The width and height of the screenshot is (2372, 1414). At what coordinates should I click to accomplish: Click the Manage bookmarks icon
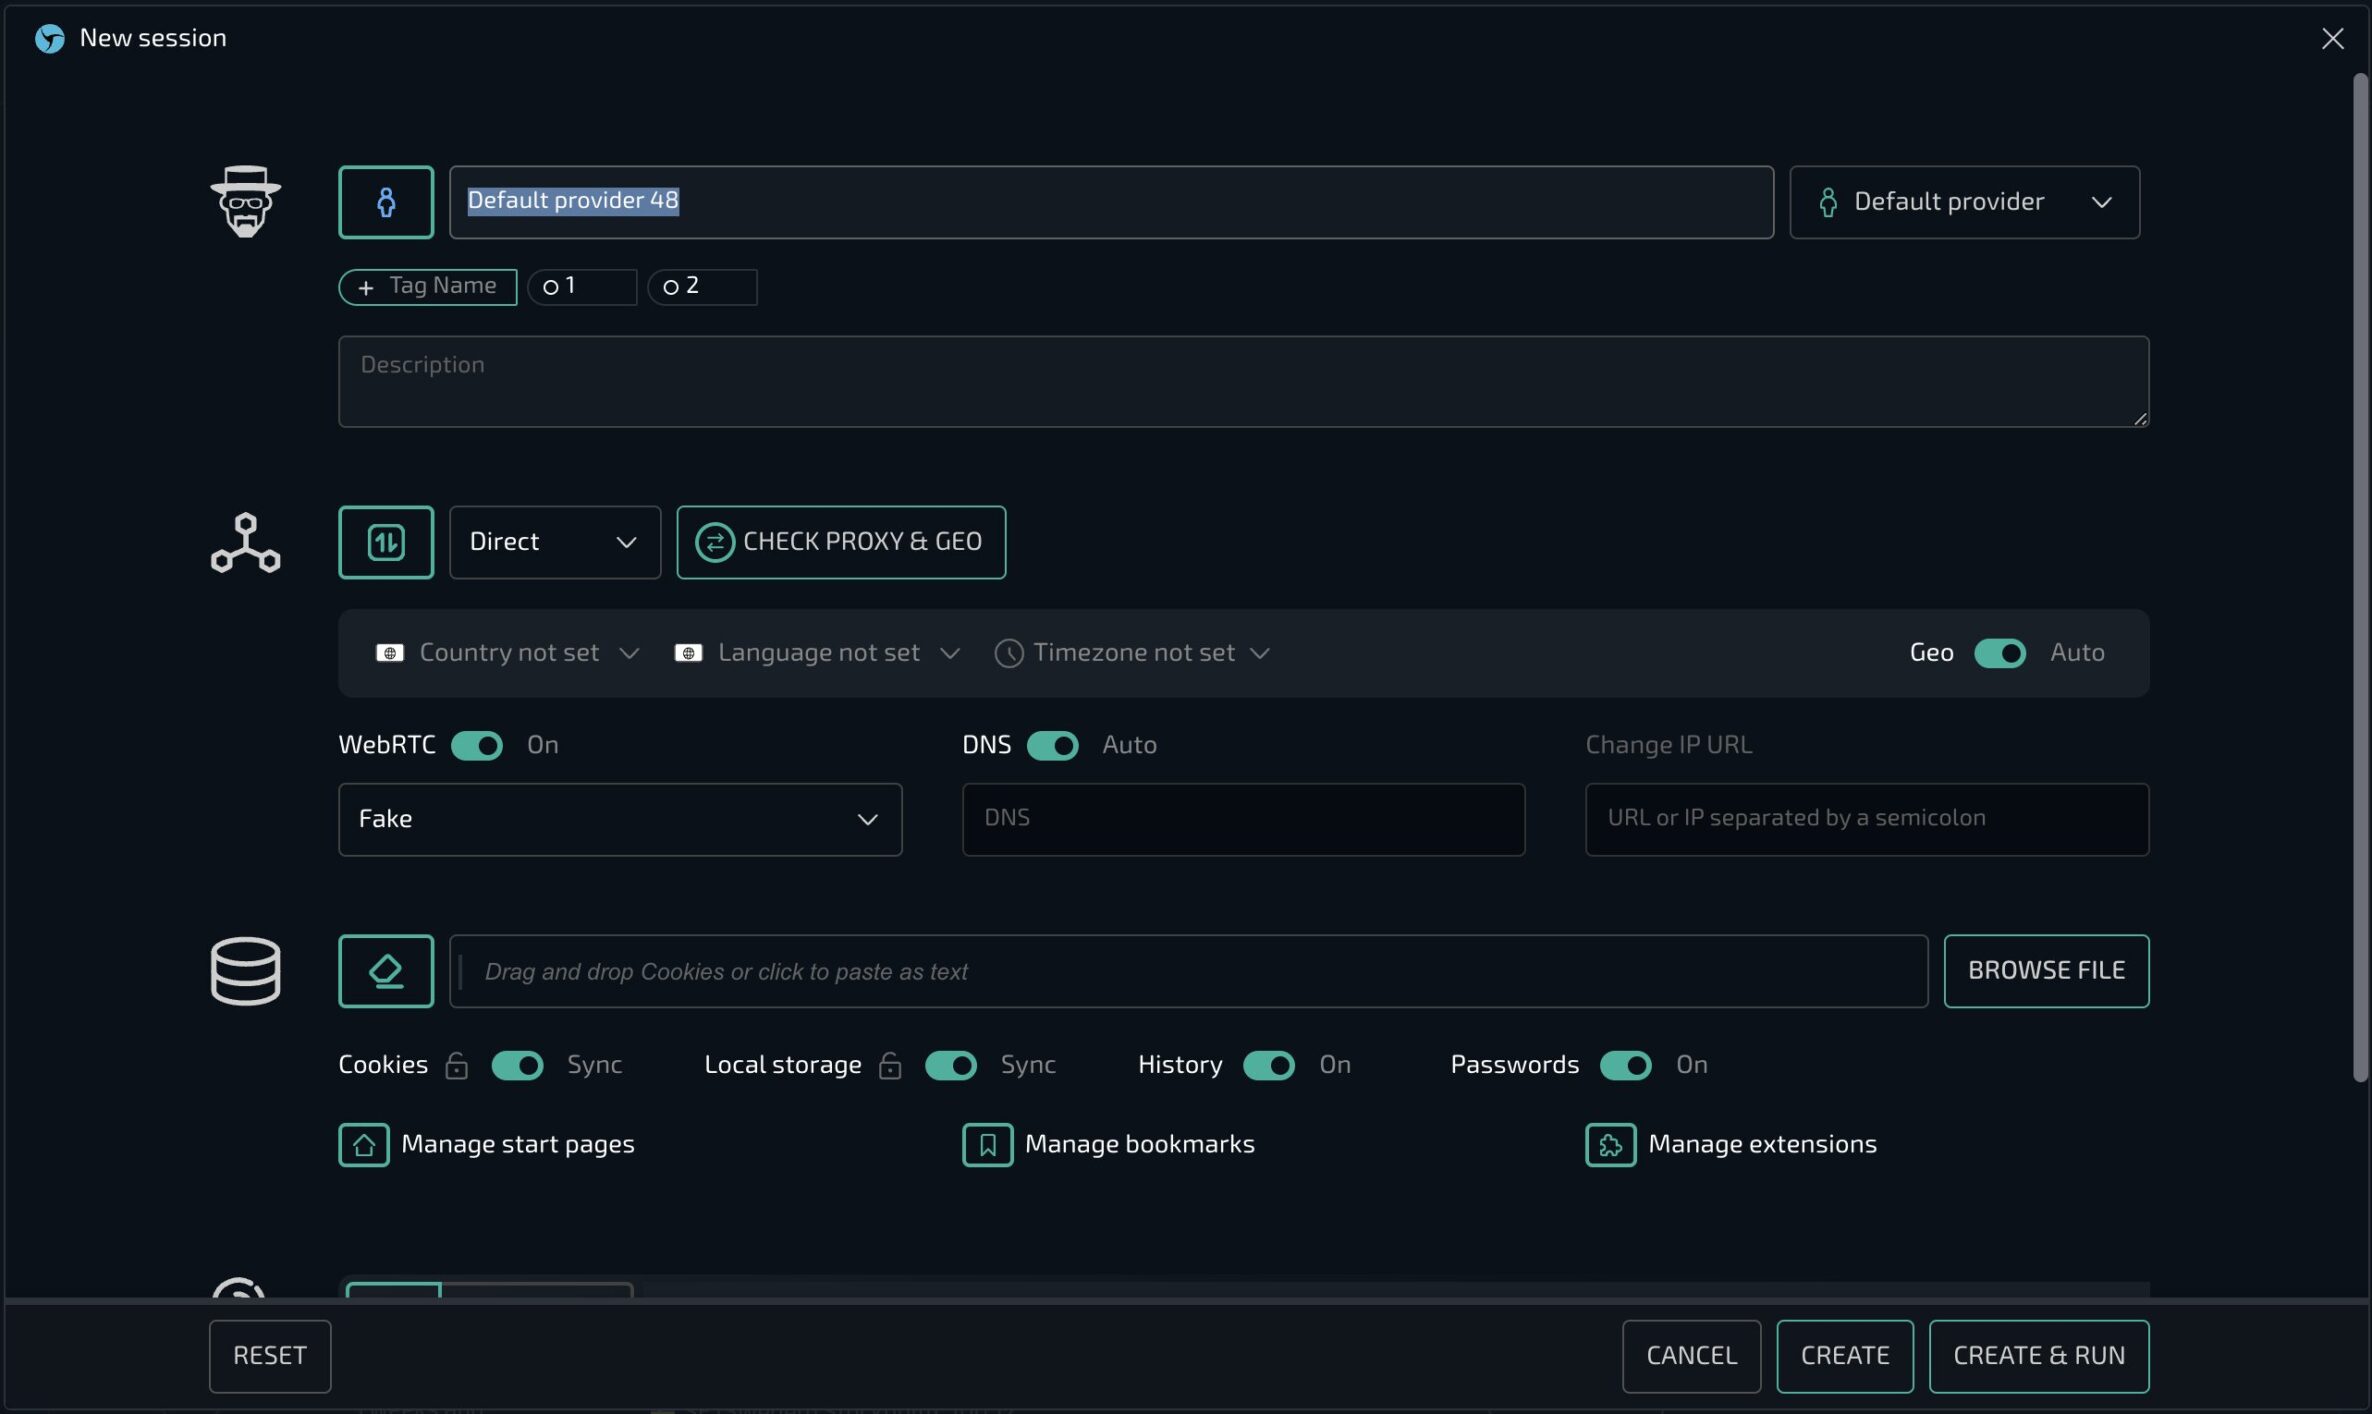(x=988, y=1144)
